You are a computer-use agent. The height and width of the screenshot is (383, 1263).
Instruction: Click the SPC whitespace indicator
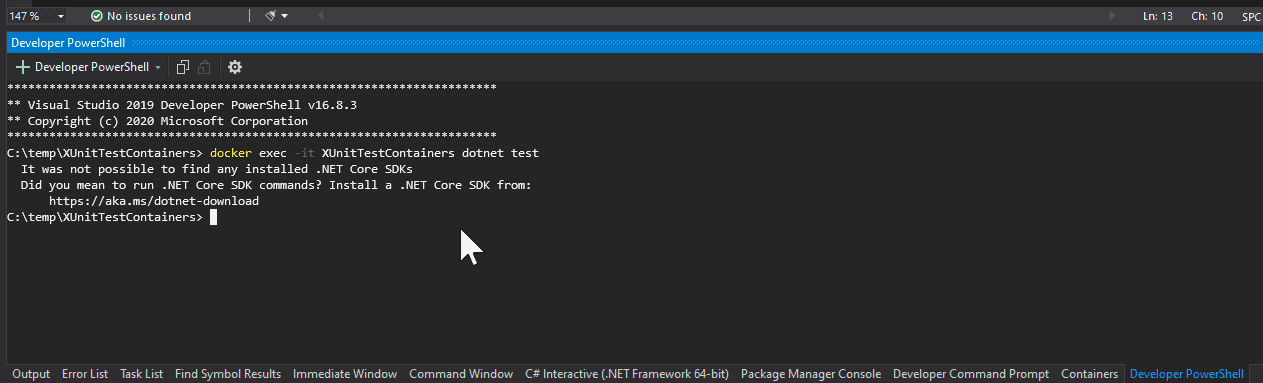[x=1251, y=16]
